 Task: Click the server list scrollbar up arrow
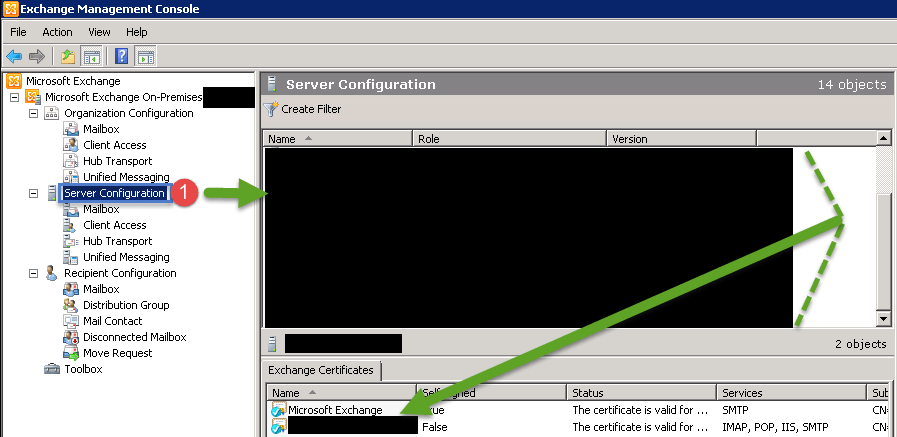[x=884, y=138]
